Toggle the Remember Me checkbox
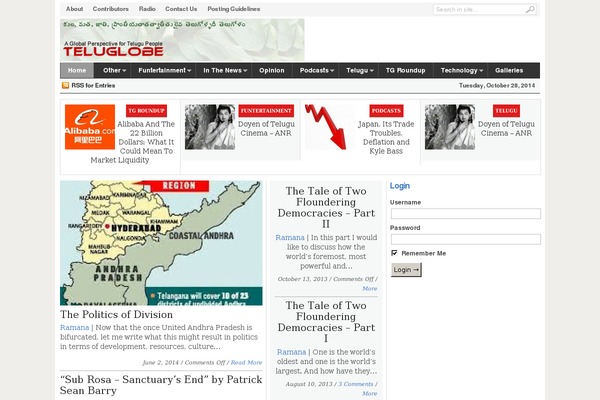This screenshot has height=400, width=600. [x=394, y=253]
